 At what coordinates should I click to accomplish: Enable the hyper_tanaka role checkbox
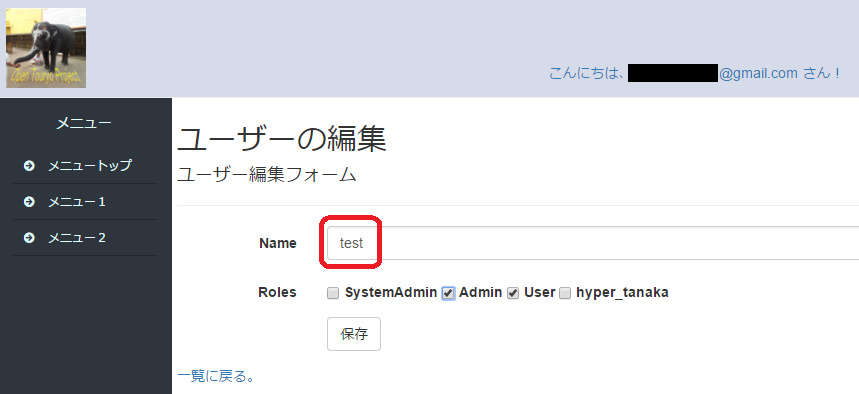coord(565,293)
